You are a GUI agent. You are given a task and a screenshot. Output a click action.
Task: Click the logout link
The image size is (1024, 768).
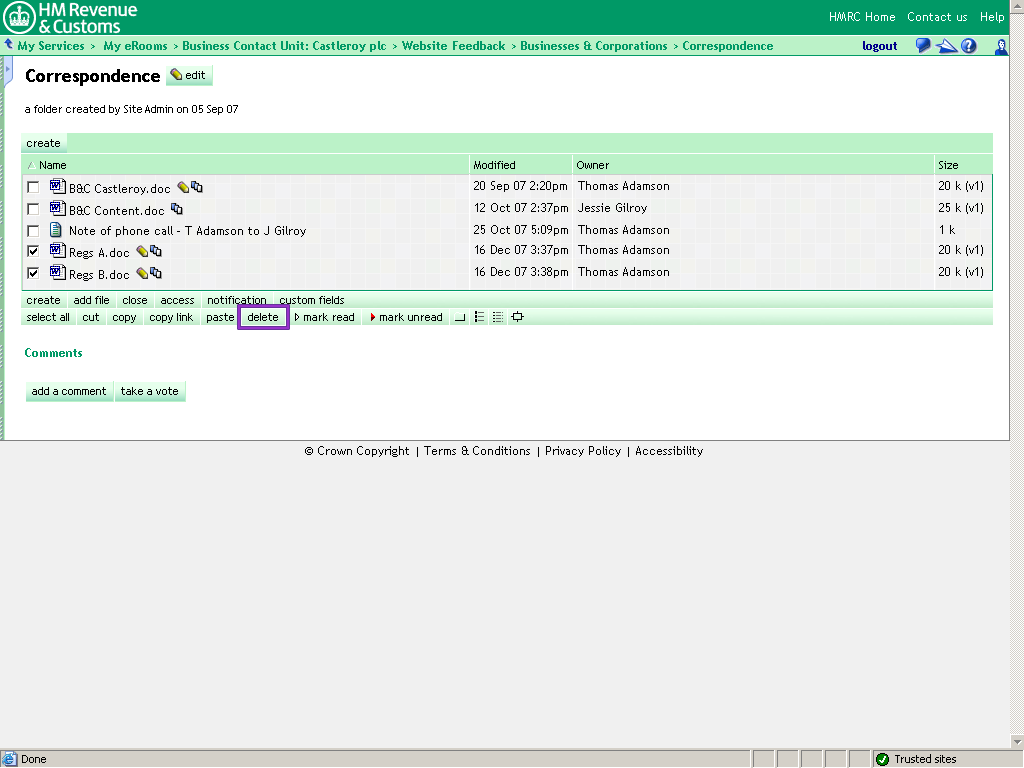879,46
